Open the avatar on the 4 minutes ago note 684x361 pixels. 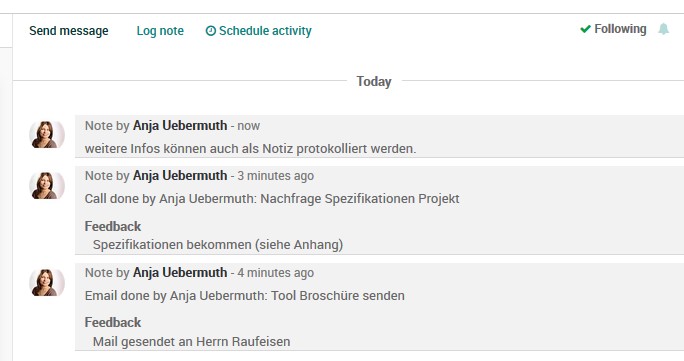point(47,283)
